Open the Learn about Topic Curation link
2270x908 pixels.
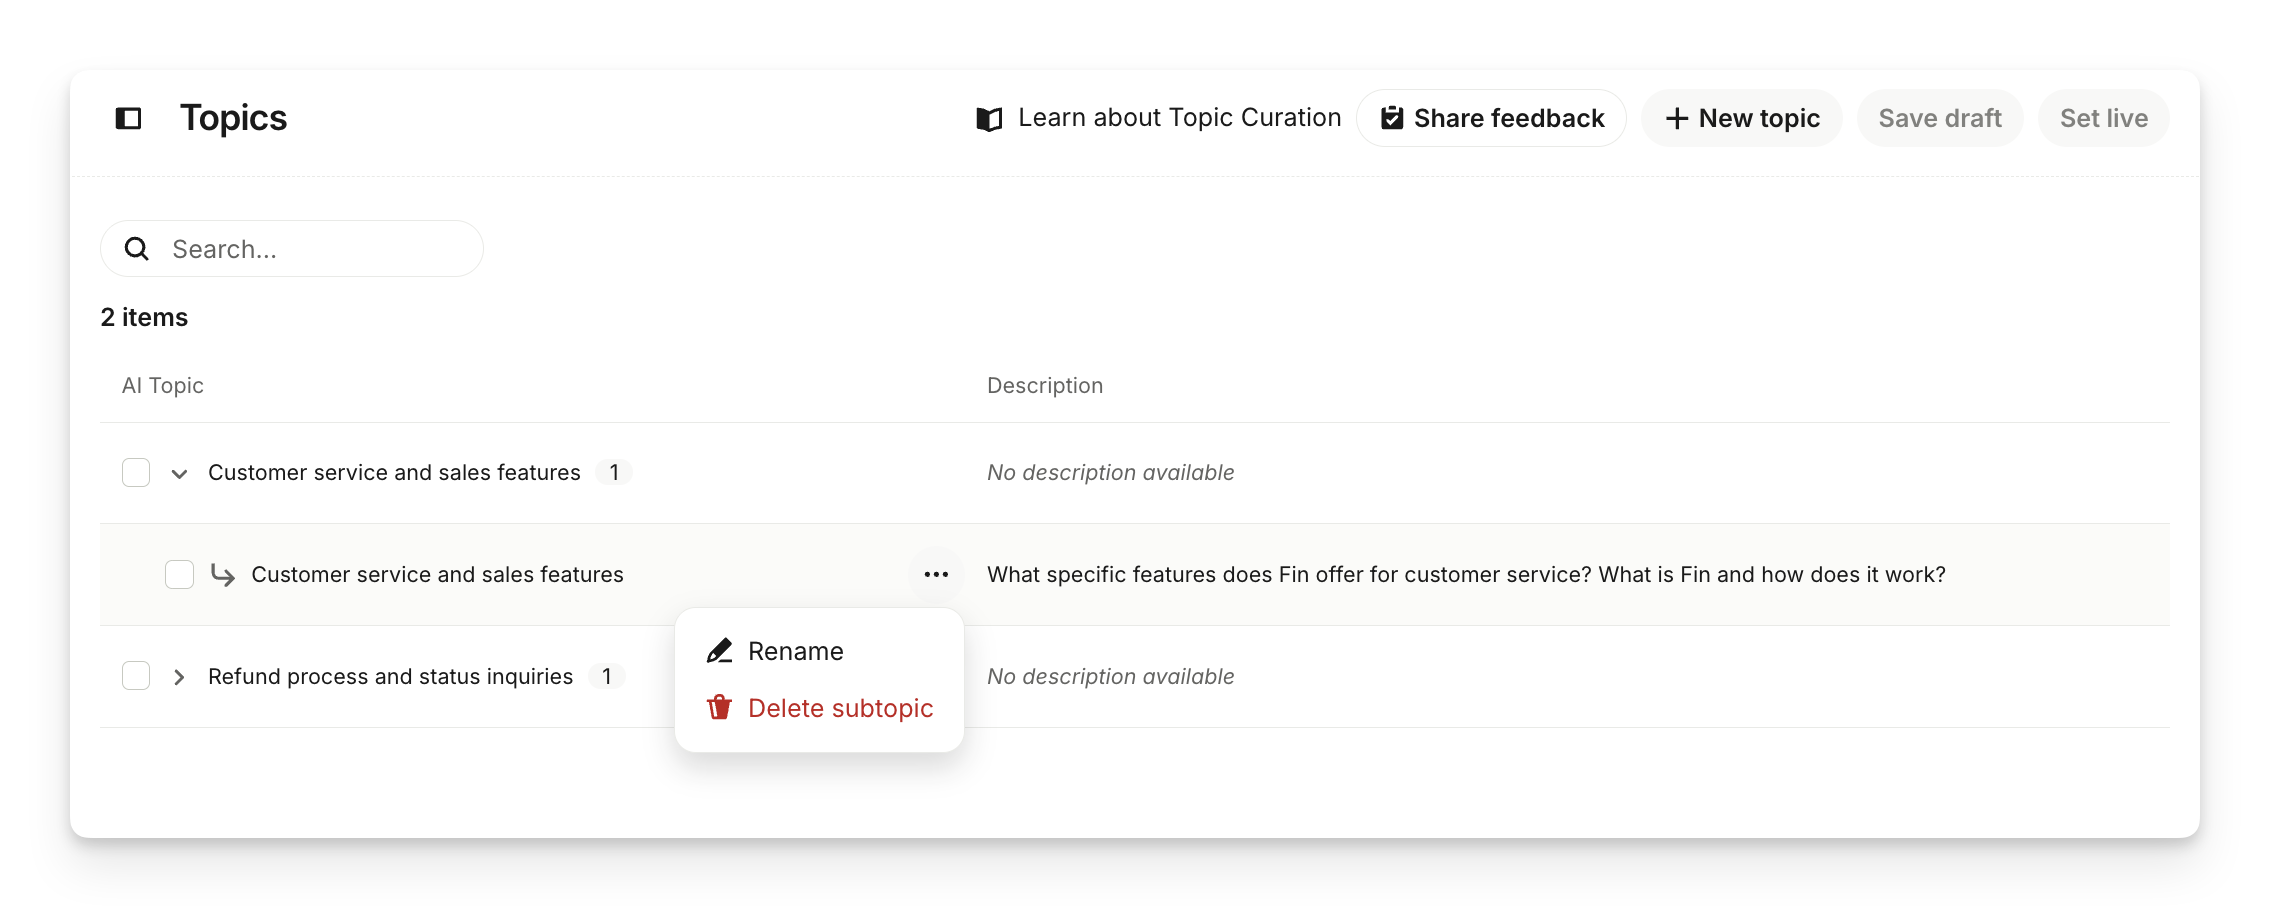click(1179, 118)
